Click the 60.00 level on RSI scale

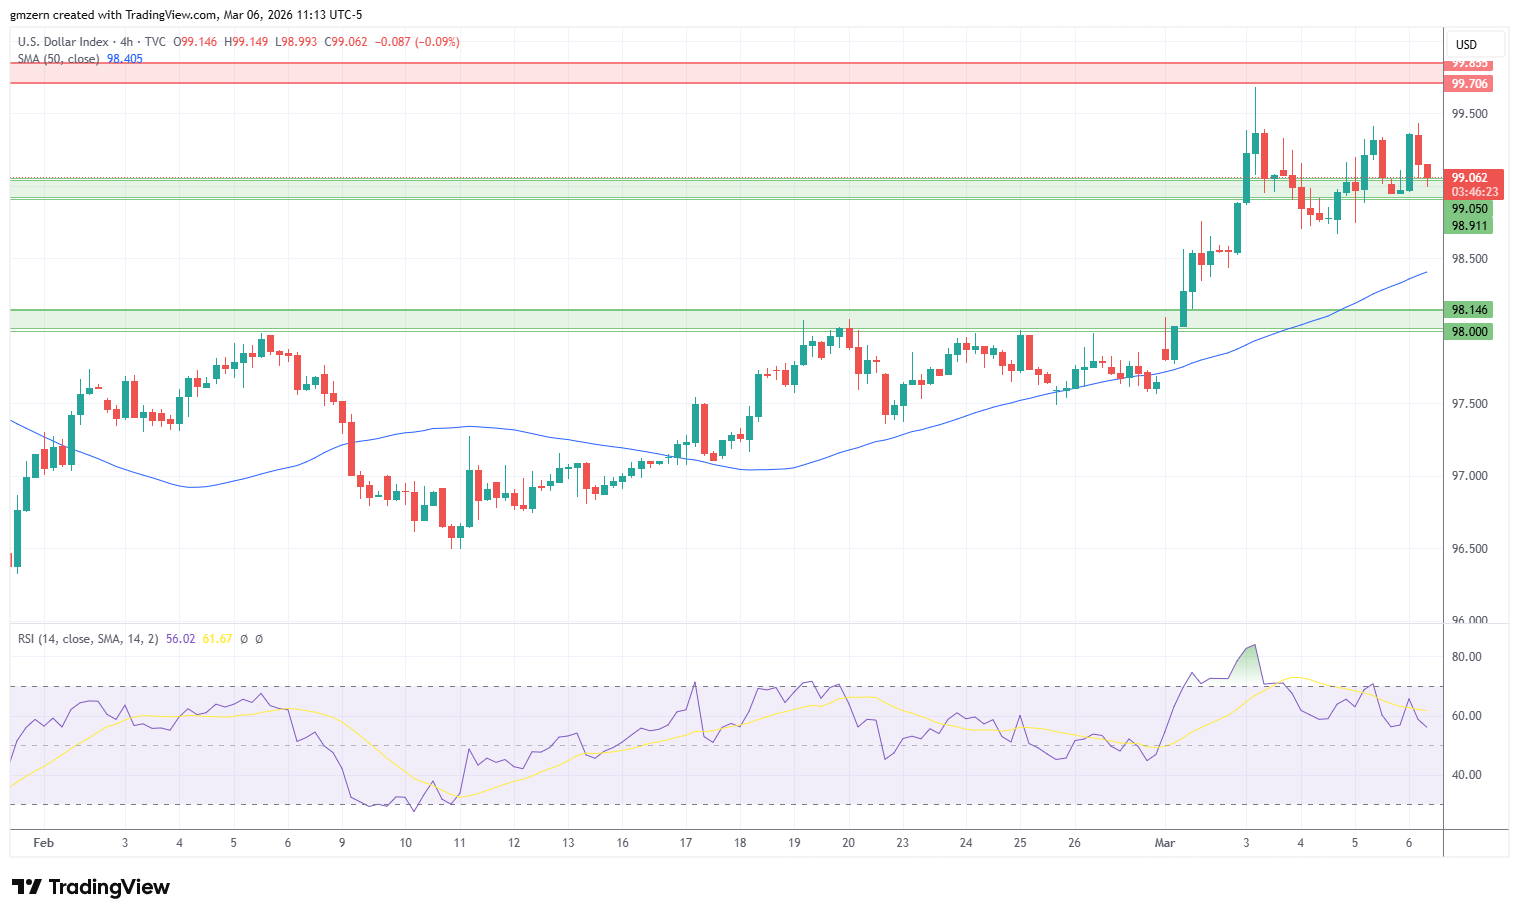(x=1467, y=716)
